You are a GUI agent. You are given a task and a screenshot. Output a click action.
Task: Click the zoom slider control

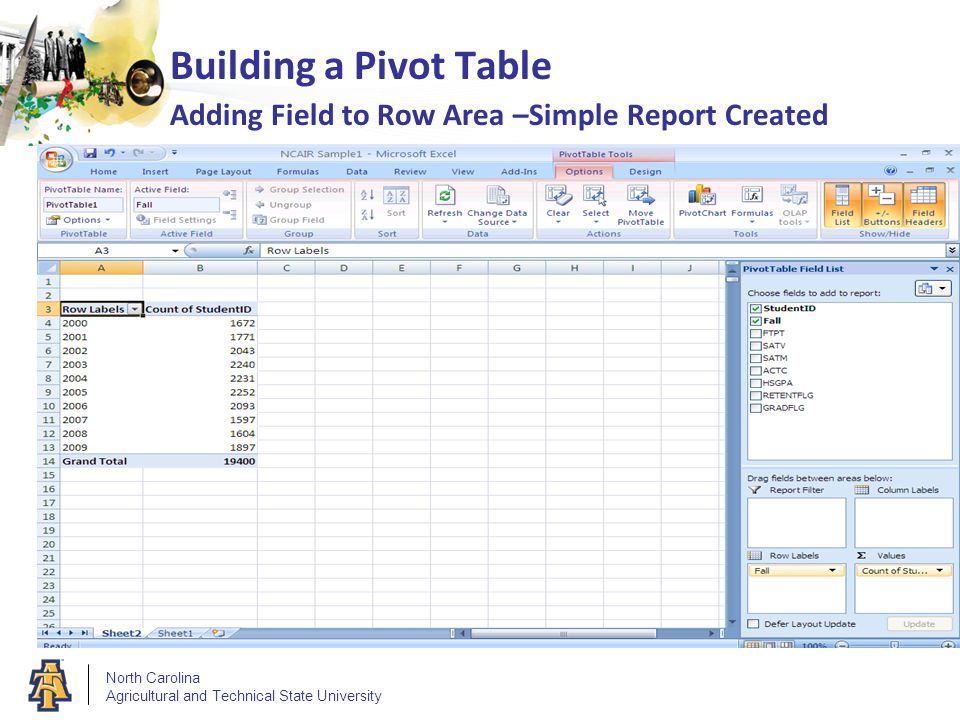click(x=894, y=645)
